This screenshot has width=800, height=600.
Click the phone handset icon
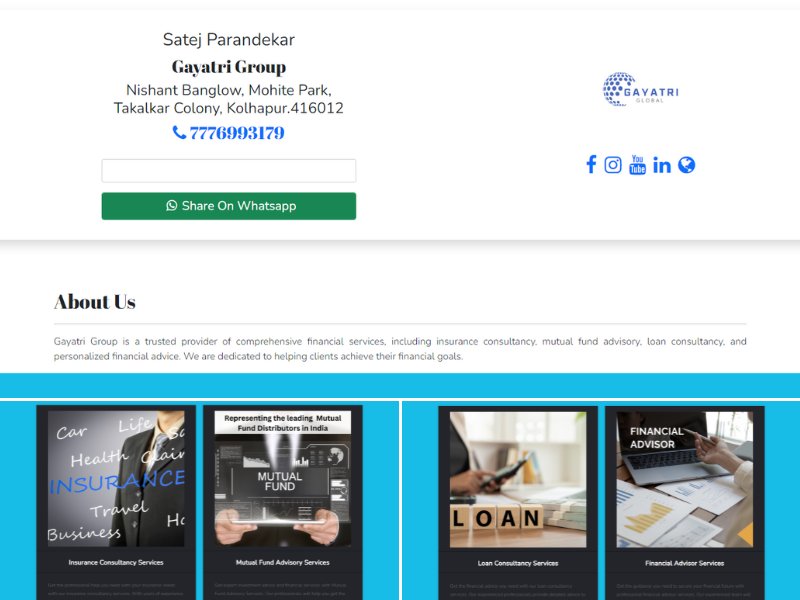[179, 133]
